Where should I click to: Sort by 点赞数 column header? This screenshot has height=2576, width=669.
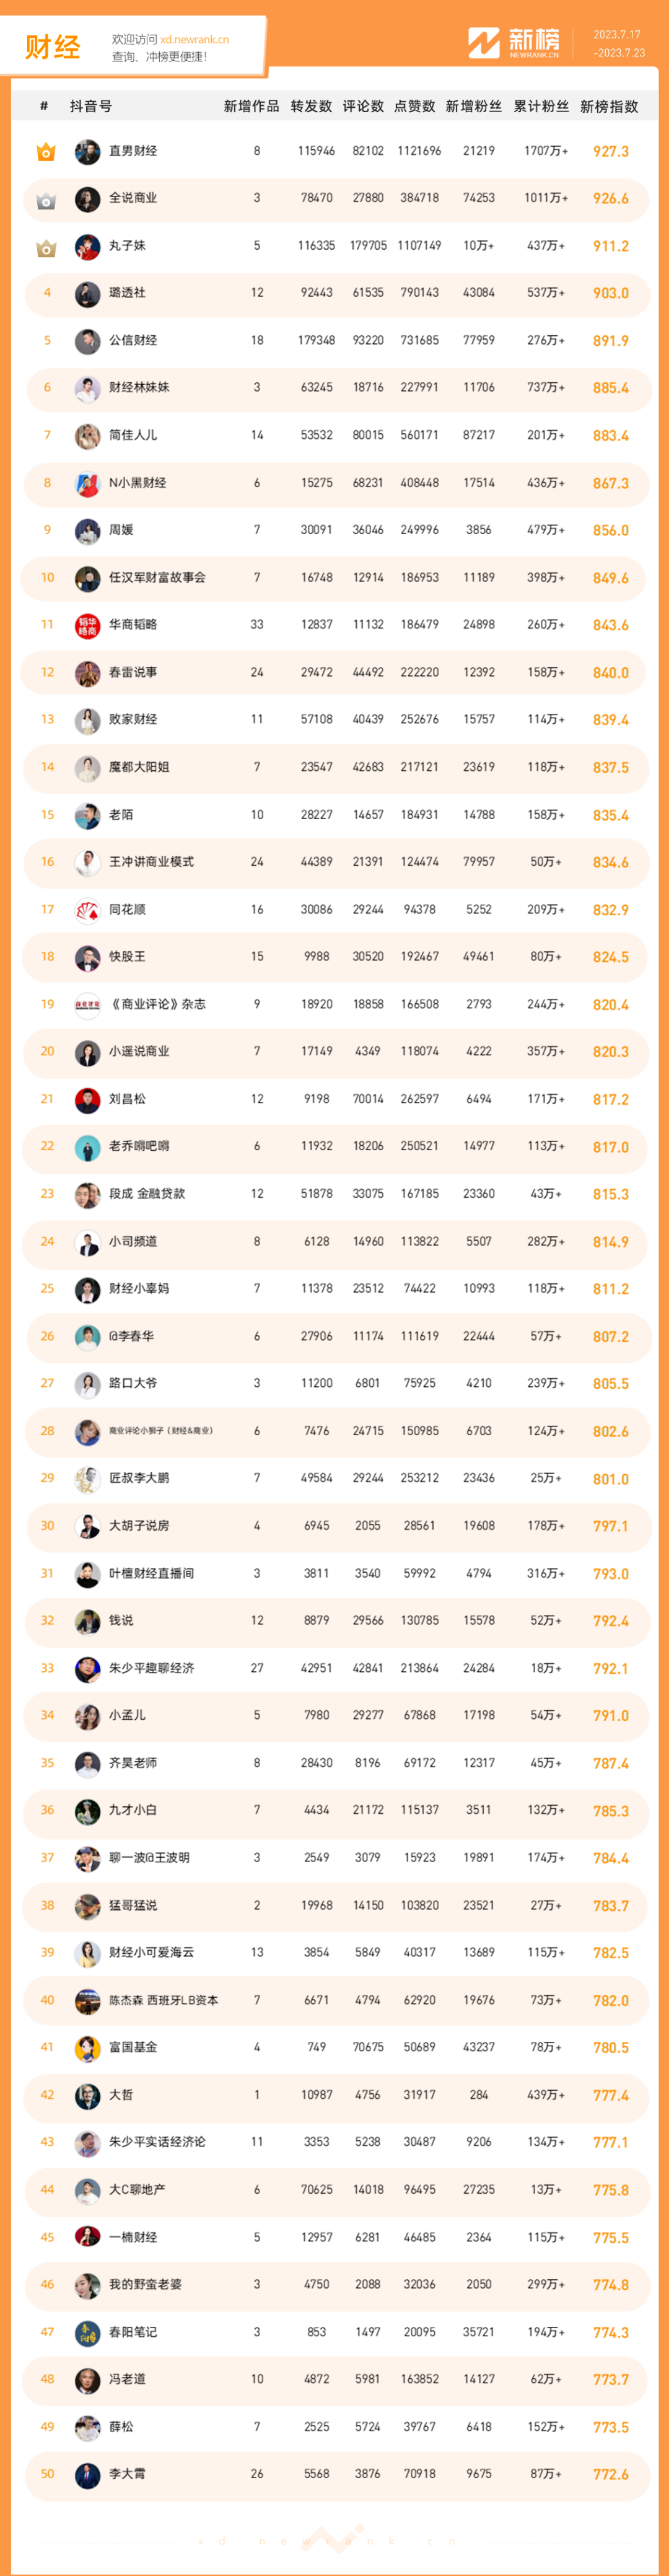[415, 106]
